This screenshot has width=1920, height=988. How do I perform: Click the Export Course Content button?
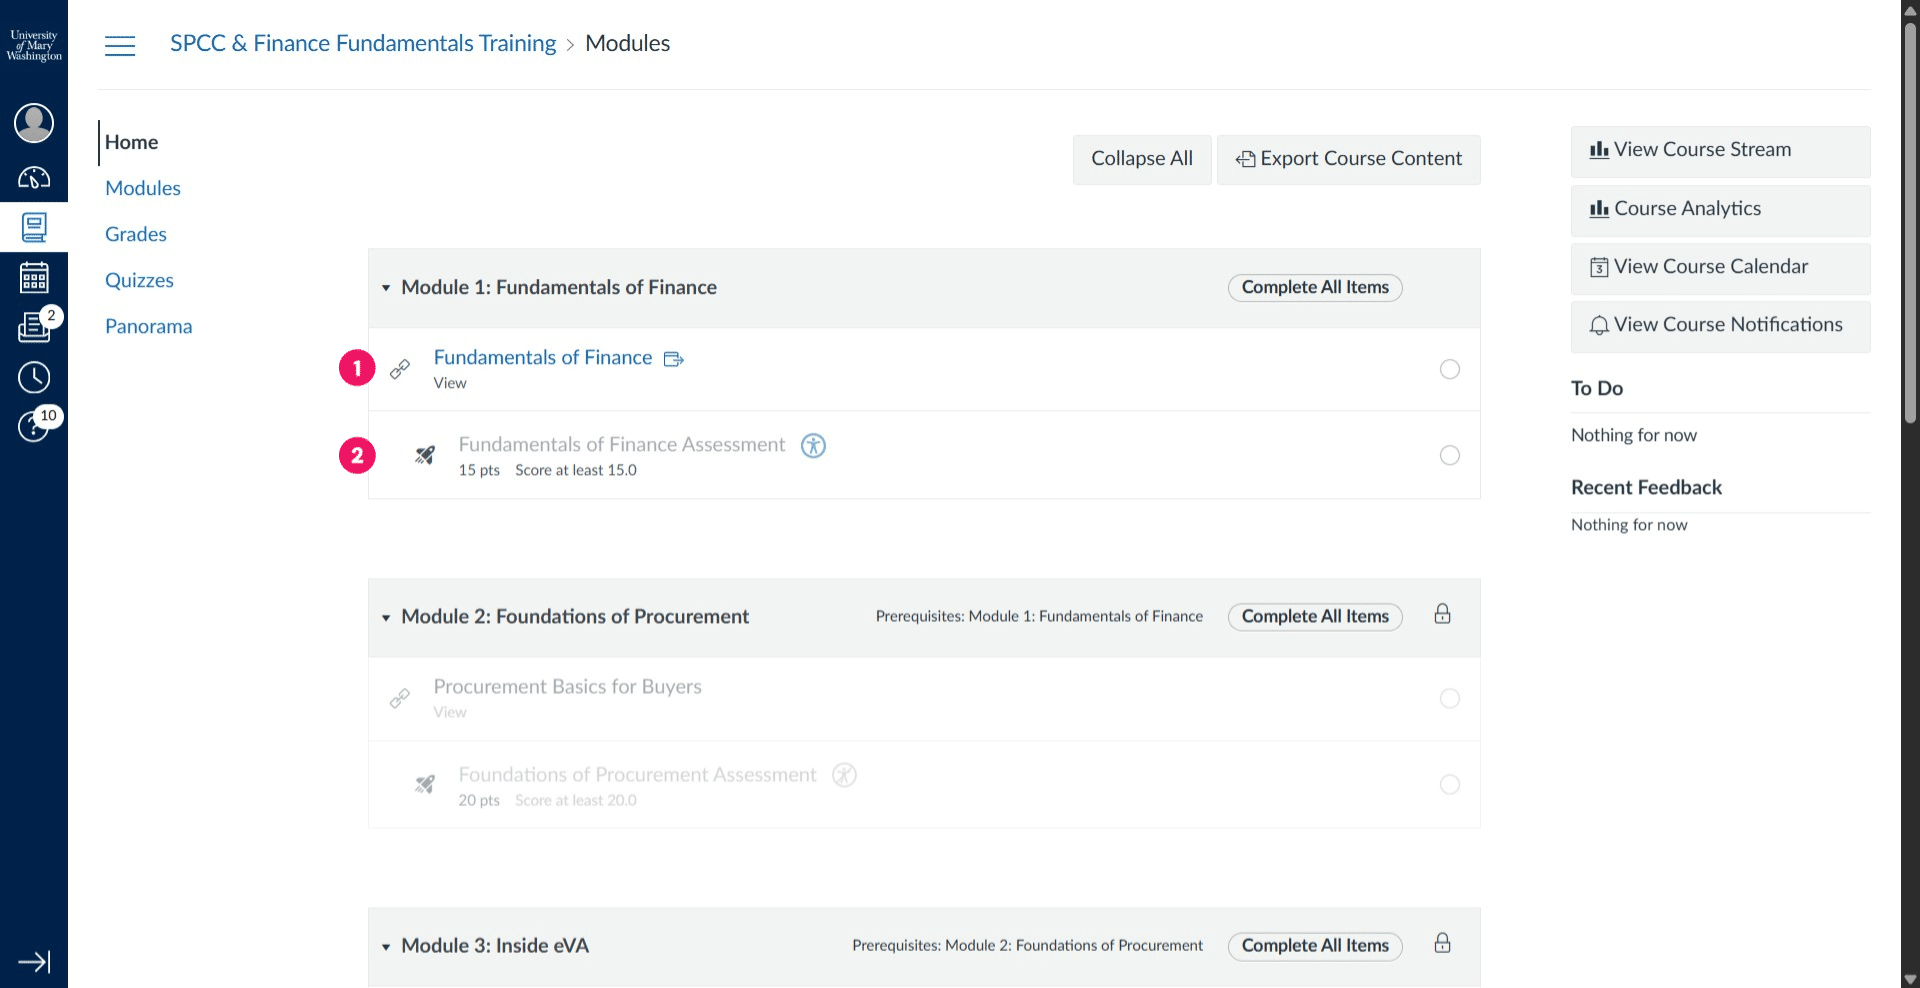point(1348,159)
